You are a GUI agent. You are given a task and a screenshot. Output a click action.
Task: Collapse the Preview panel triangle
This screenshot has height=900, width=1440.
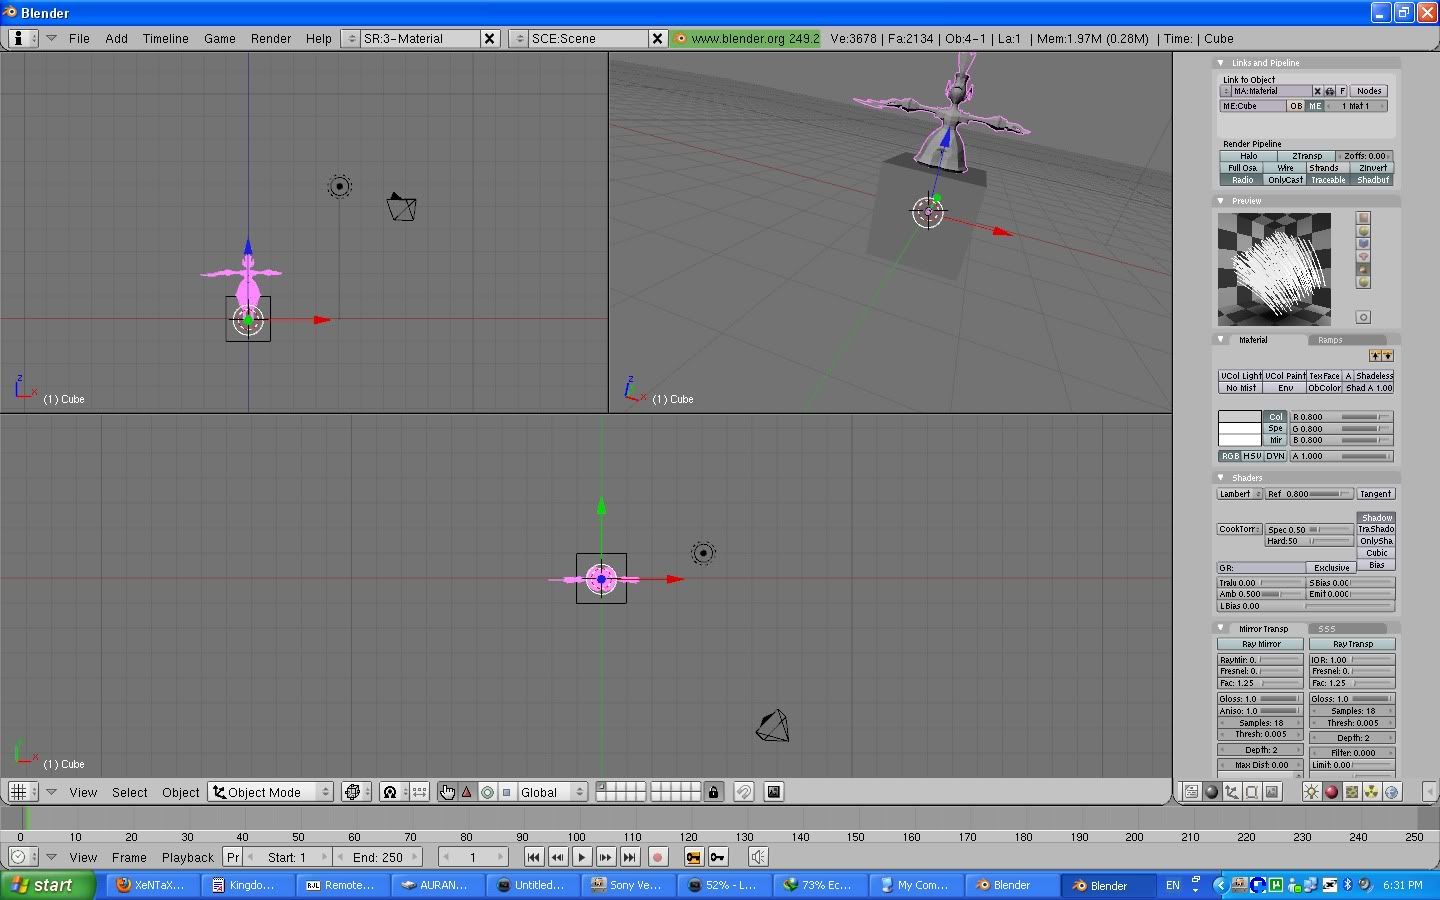pyautogui.click(x=1221, y=201)
